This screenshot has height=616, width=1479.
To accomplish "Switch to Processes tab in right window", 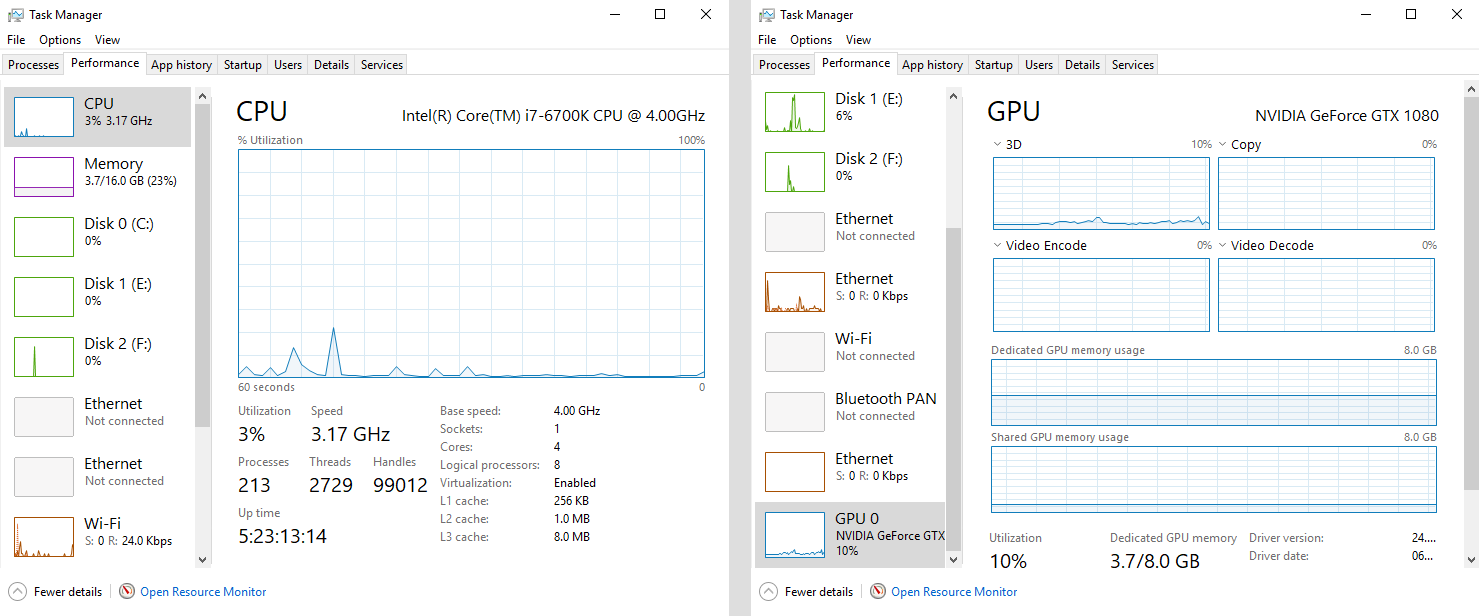I will point(785,65).
